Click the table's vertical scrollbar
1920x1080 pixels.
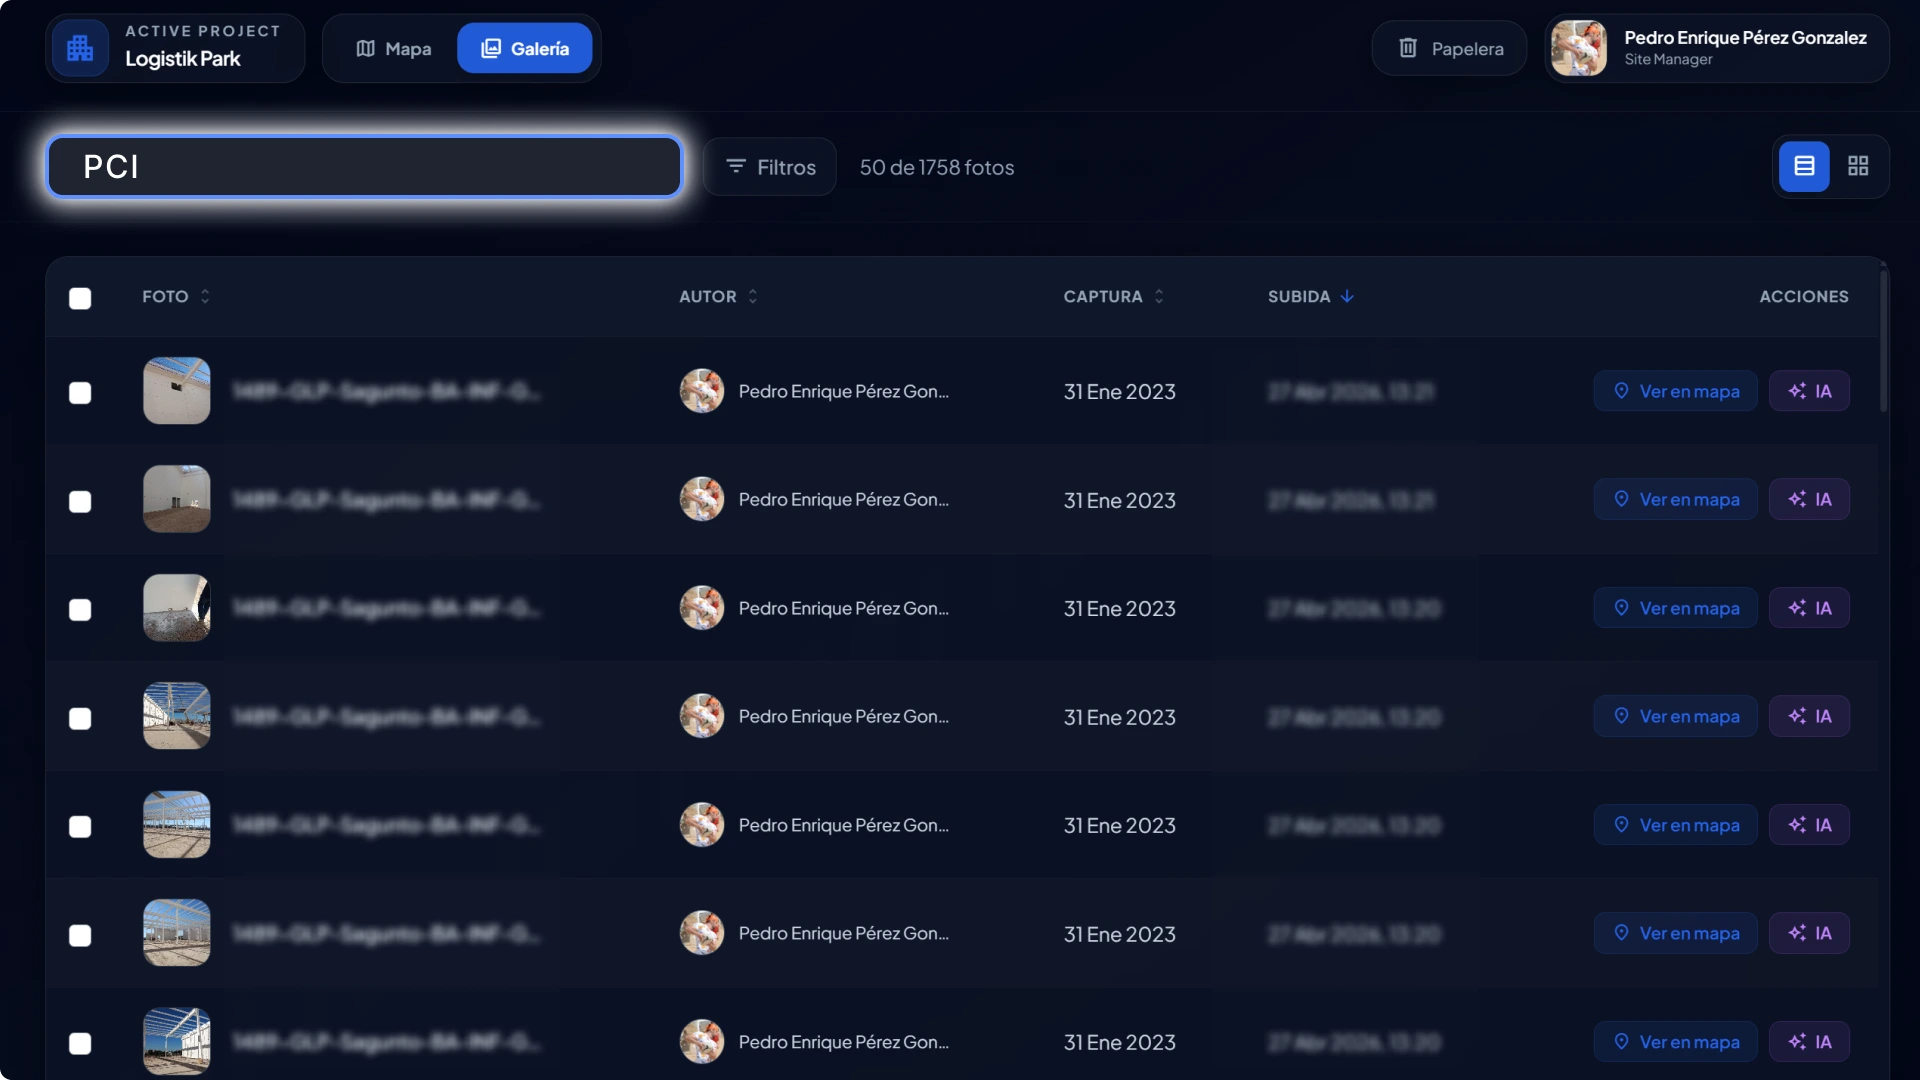(x=1883, y=340)
